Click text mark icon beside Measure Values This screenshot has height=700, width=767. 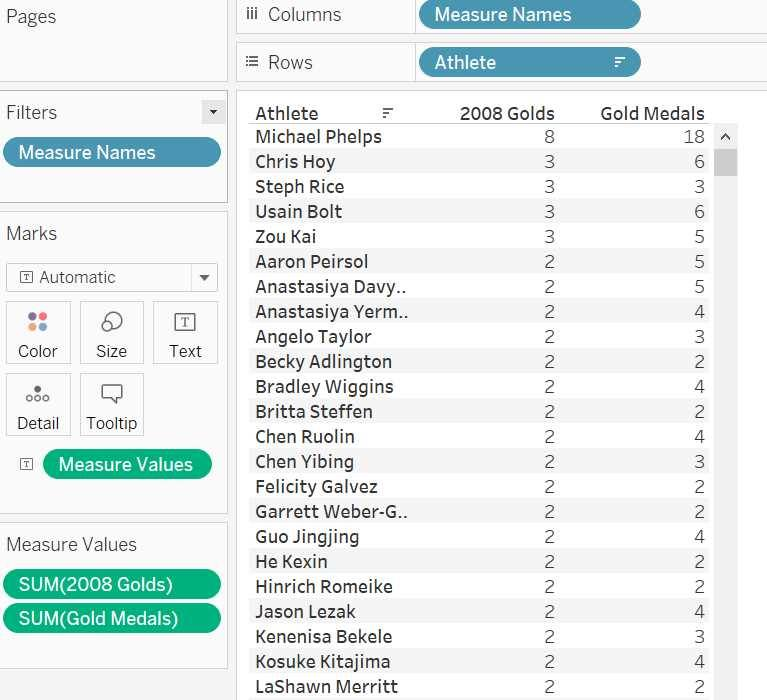(x=26, y=464)
